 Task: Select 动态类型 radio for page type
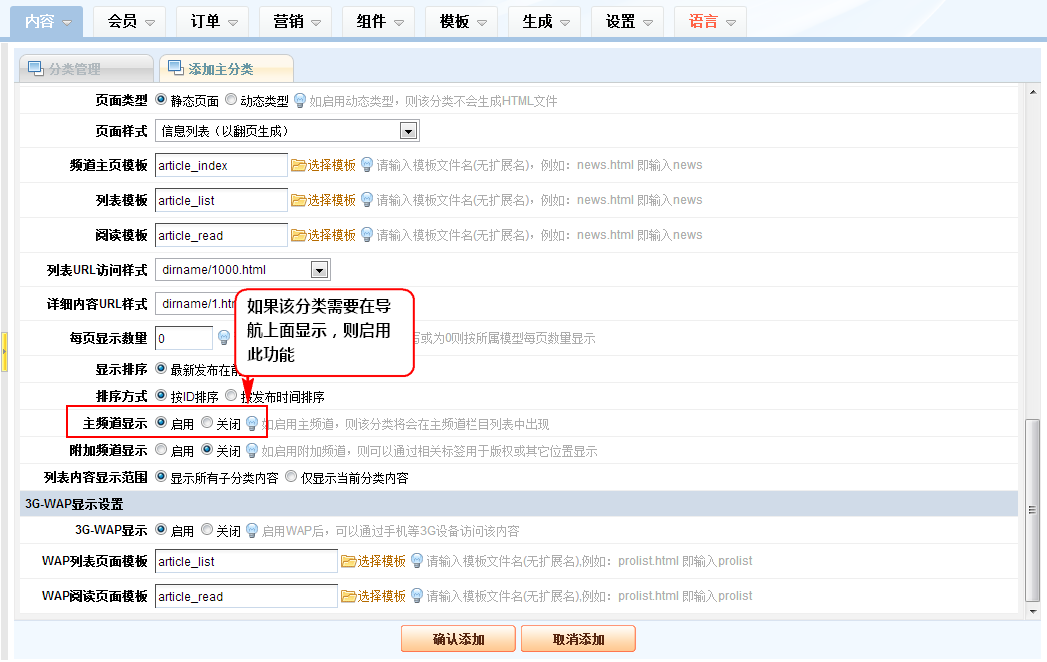[x=231, y=100]
